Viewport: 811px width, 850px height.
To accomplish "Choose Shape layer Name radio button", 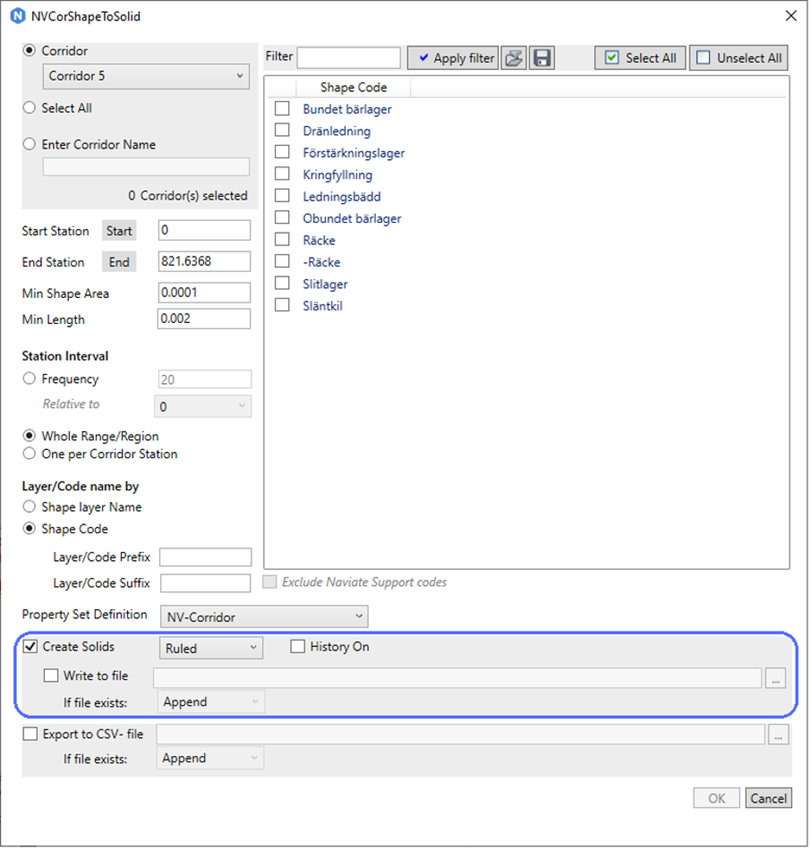I will [29, 507].
